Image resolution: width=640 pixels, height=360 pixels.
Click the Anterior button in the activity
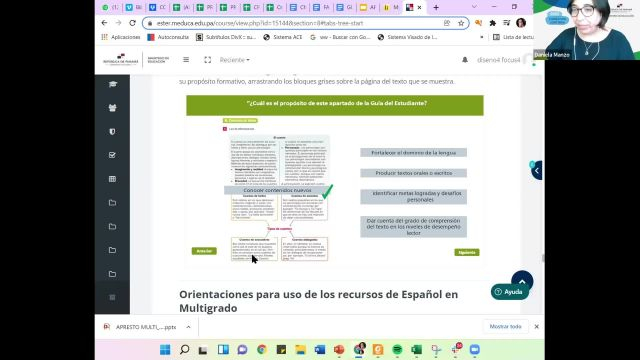tap(204, 251)
